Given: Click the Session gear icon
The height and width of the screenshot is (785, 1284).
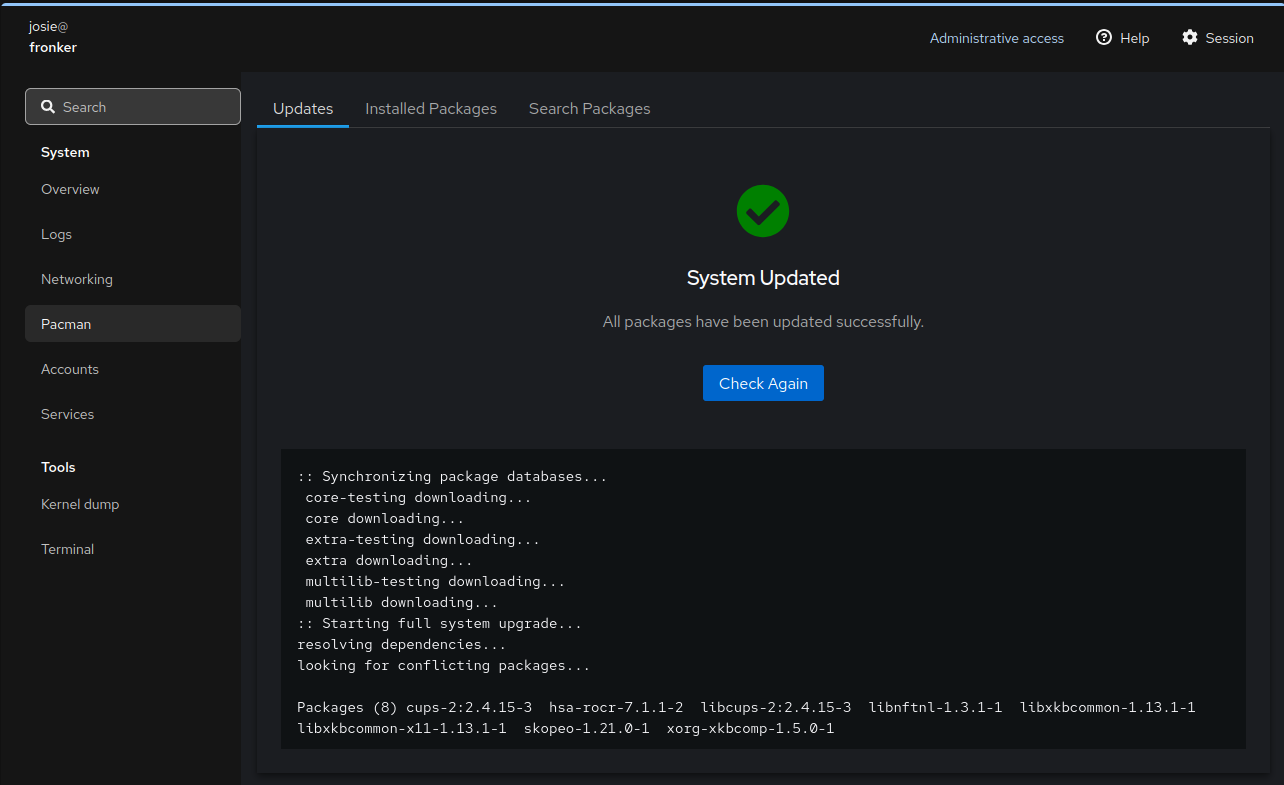Looking at the screenshot, I should [1189, 38].
